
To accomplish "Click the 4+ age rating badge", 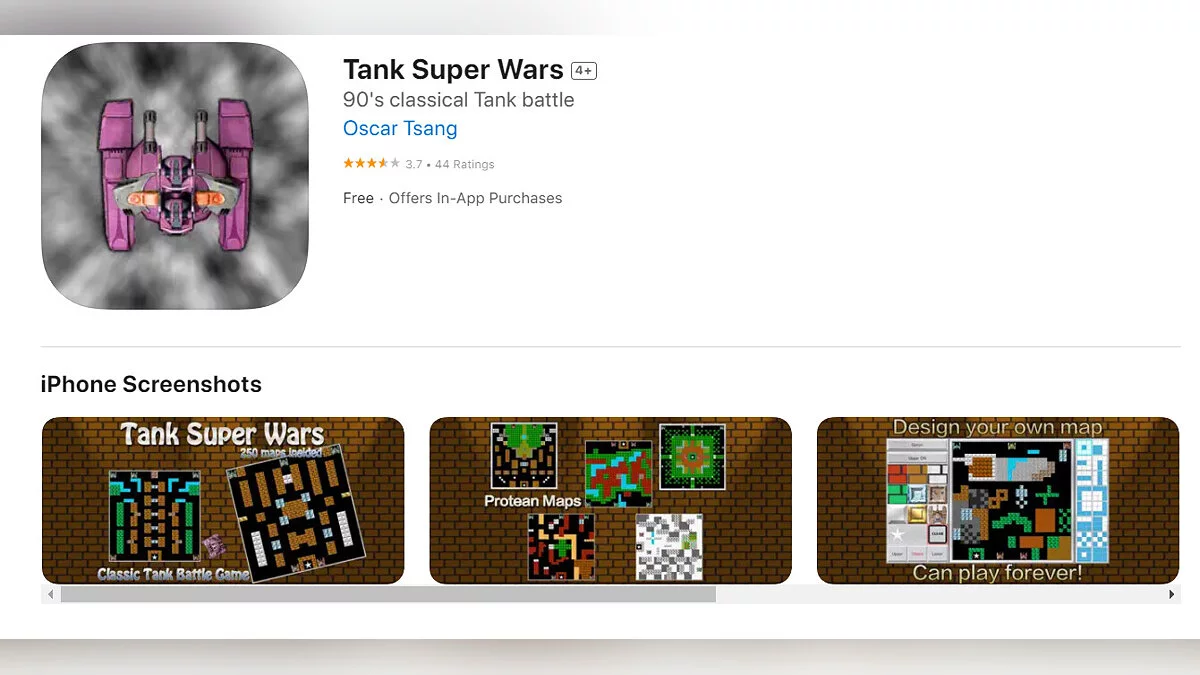I will 584,71.
